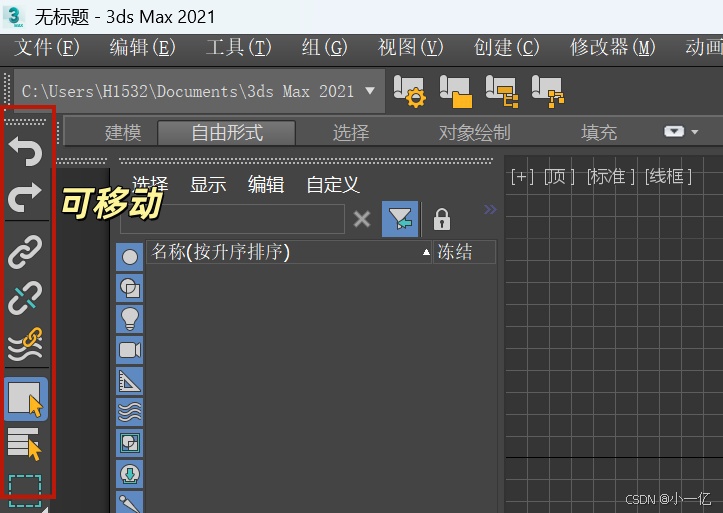Toggle the scene explorer selection filter funnel
The height and width of the screenshot is (513, 723).
(x=400, y=219)
